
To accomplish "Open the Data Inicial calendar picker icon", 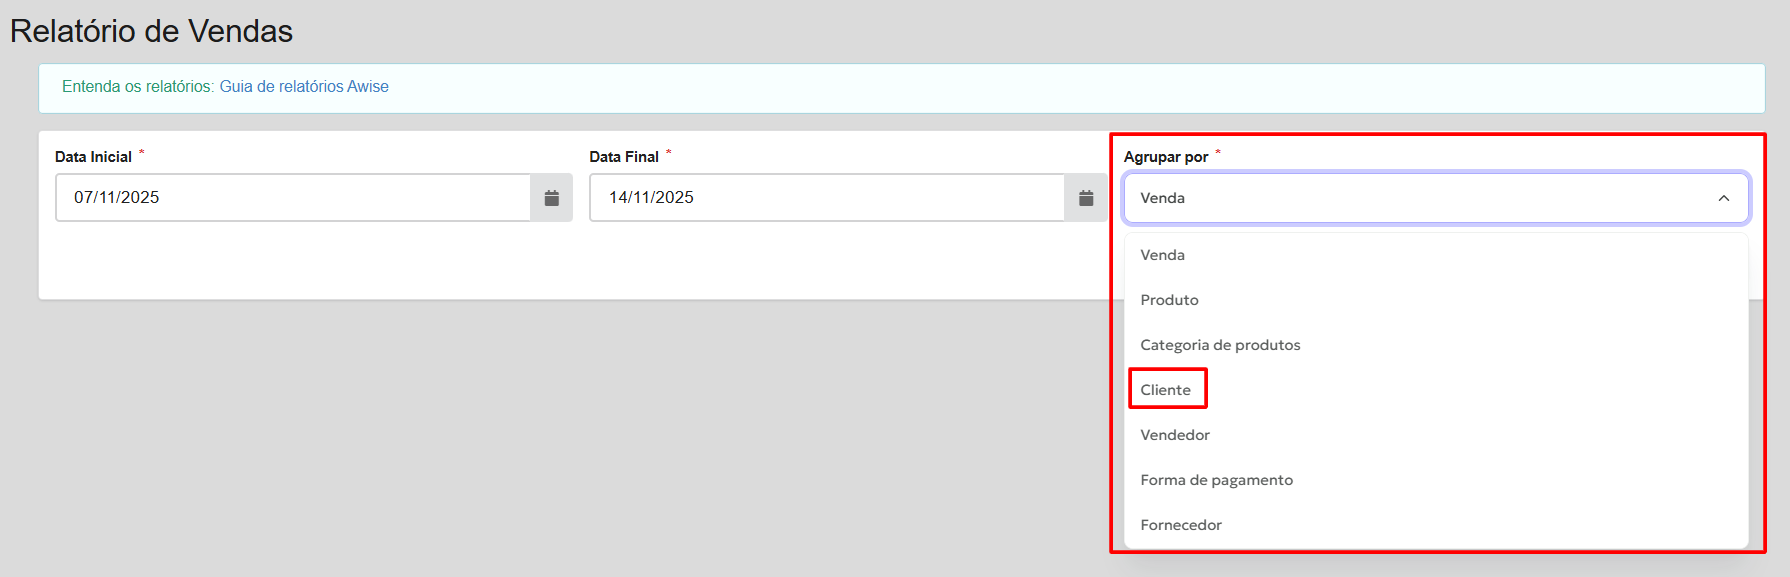I will (x=551, y=198).
